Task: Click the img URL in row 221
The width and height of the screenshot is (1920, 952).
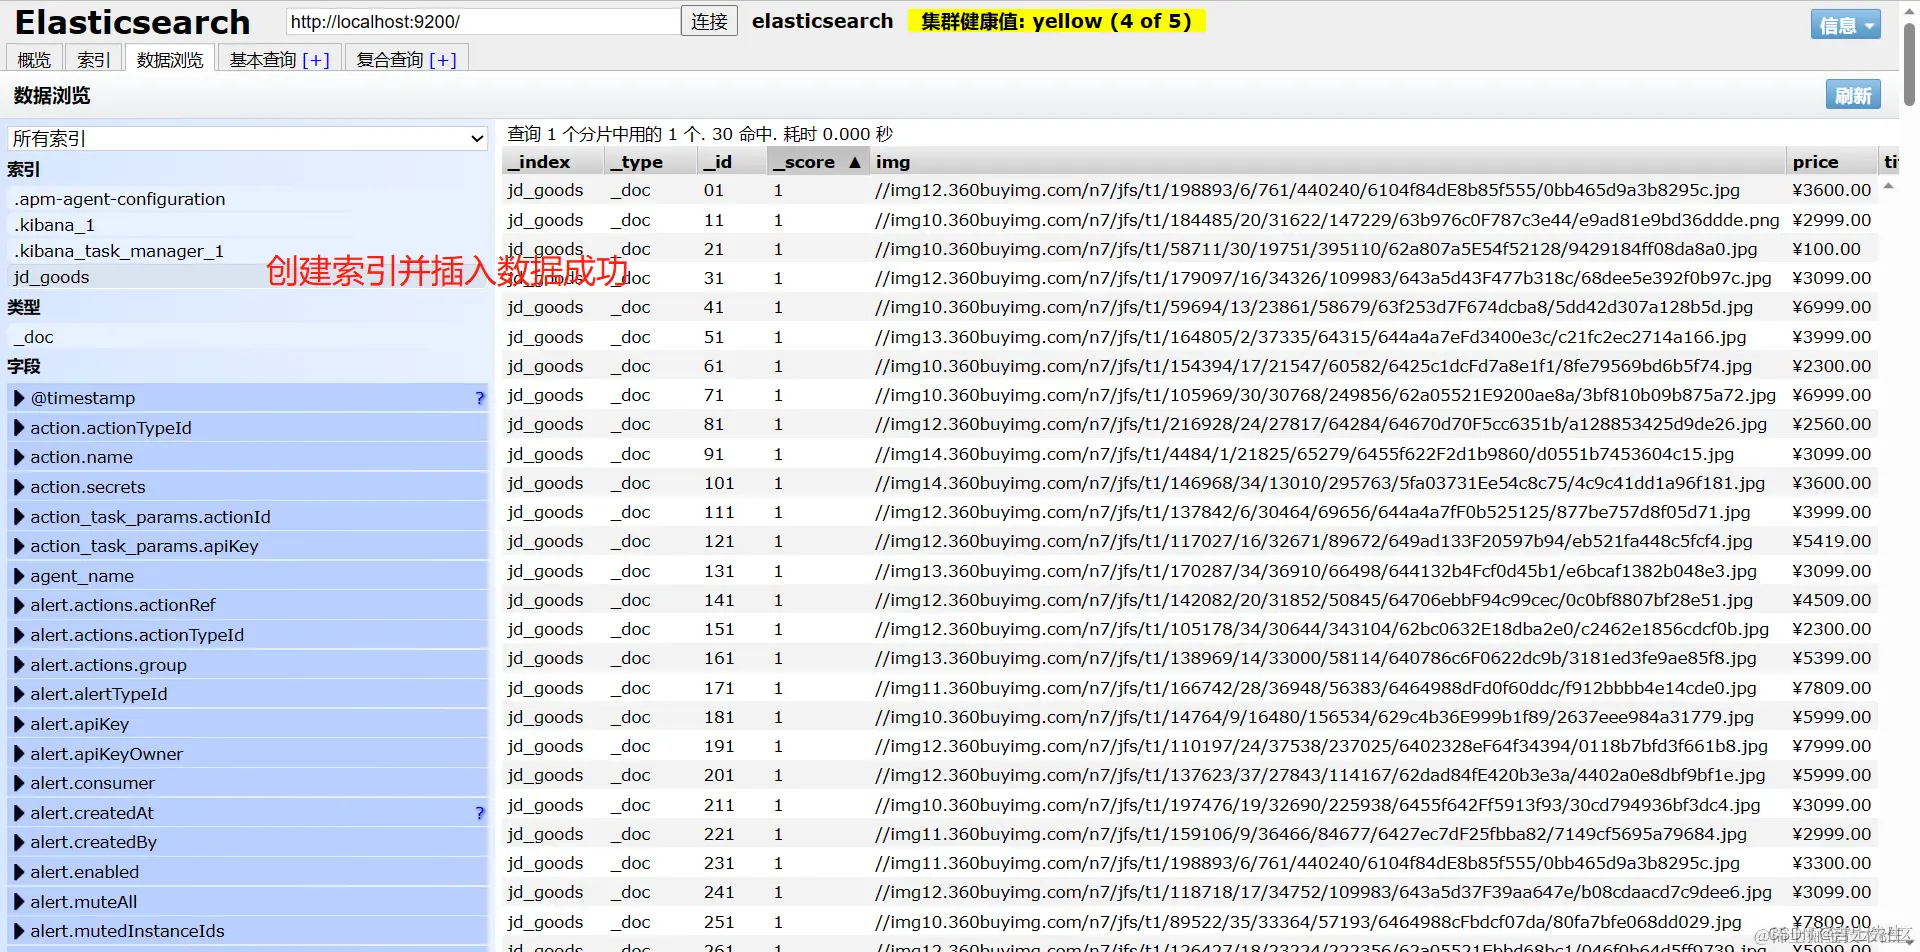Action: tap(1311, 834)
